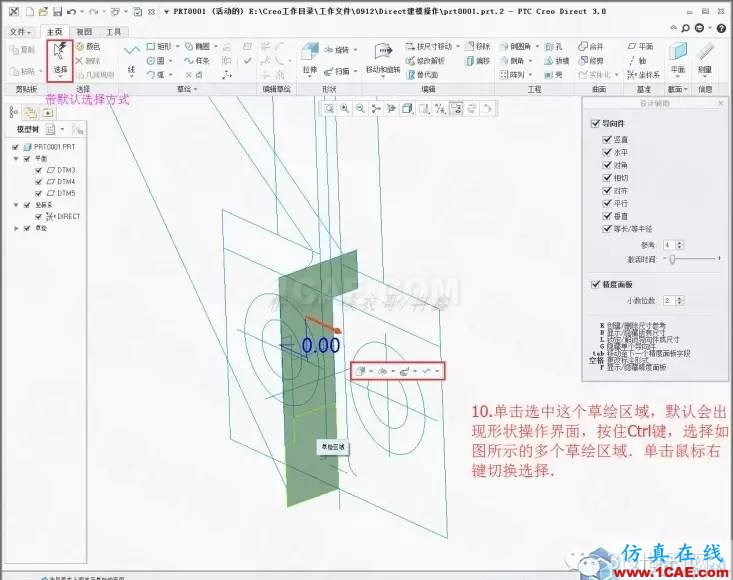
Task: Toggle the 精度面板 checkbox
Action: pyautogui.click(x=596, y=284)
